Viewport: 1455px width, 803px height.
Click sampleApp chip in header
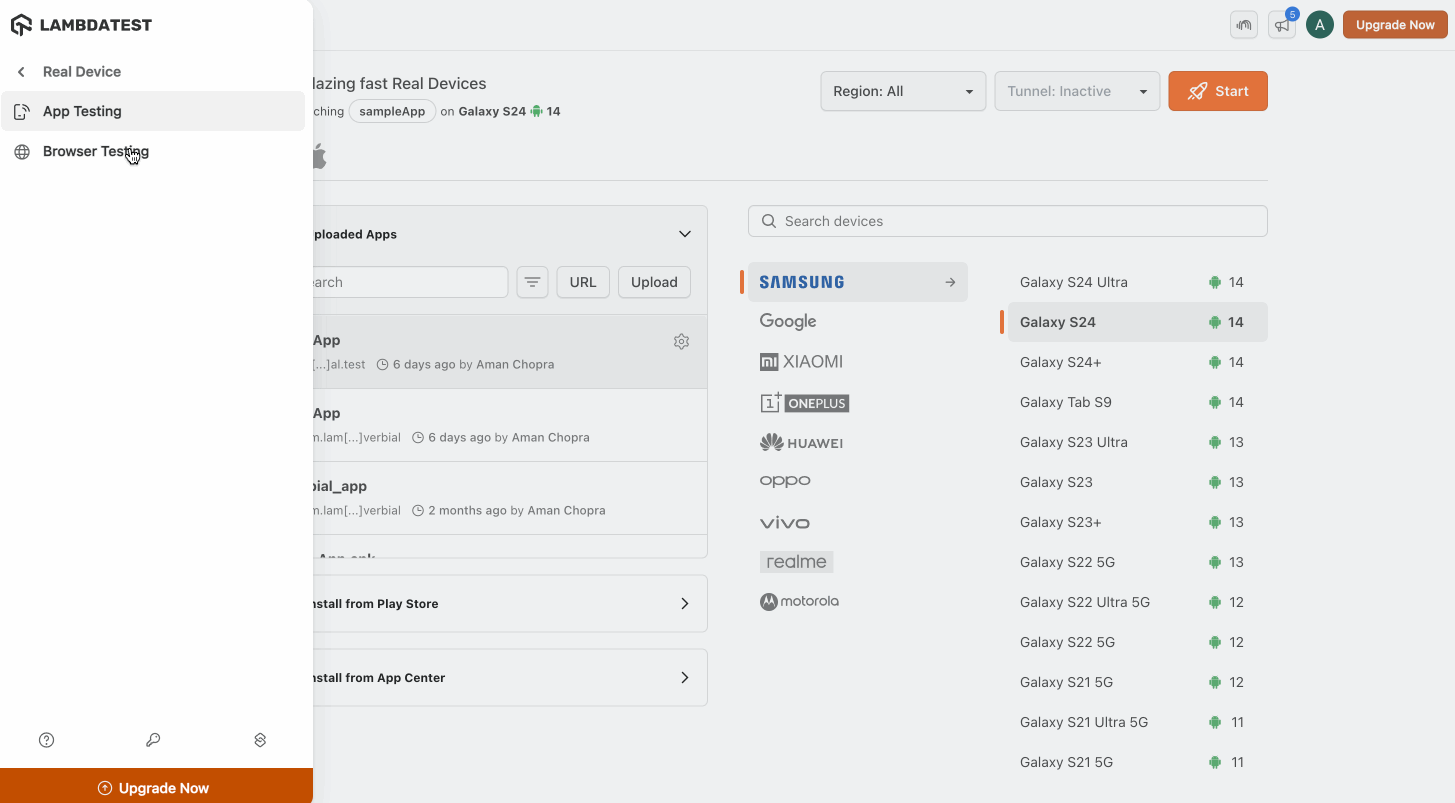coord(392,111)
